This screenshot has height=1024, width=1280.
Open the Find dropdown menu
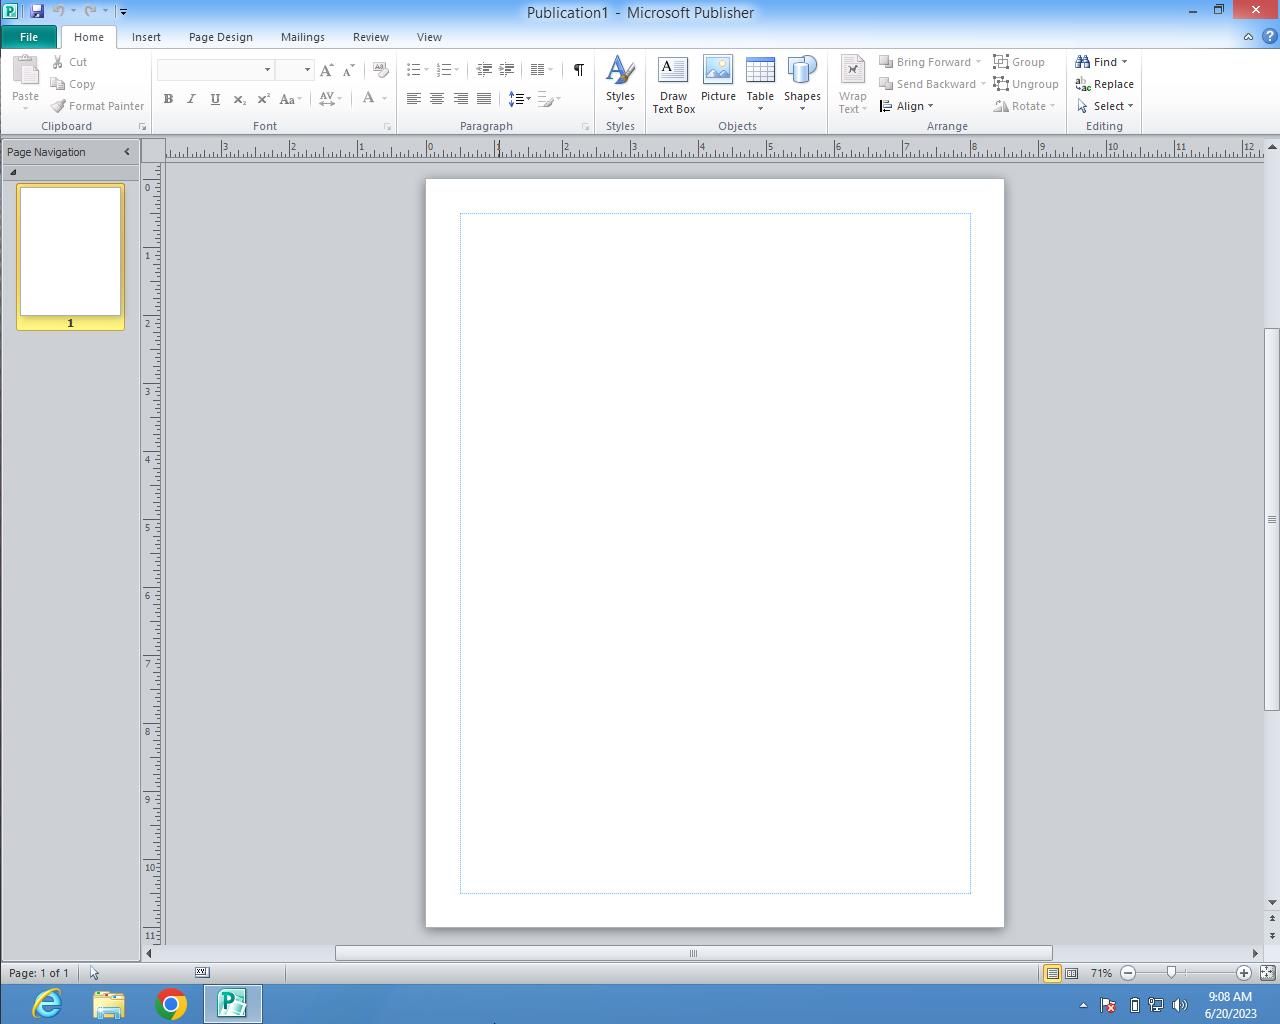coord(1102,62)
